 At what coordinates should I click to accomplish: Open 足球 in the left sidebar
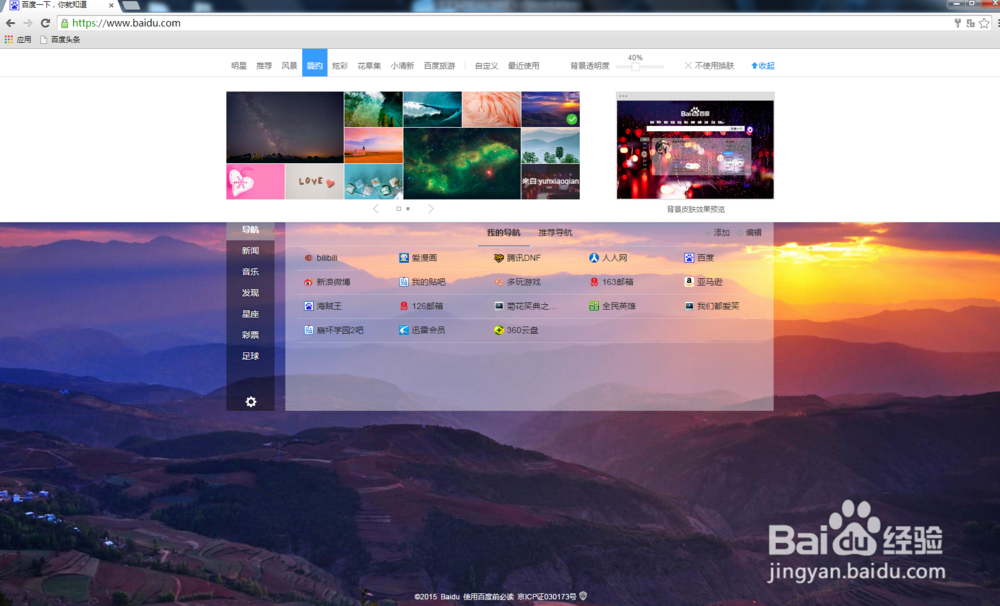click(251, 356)
